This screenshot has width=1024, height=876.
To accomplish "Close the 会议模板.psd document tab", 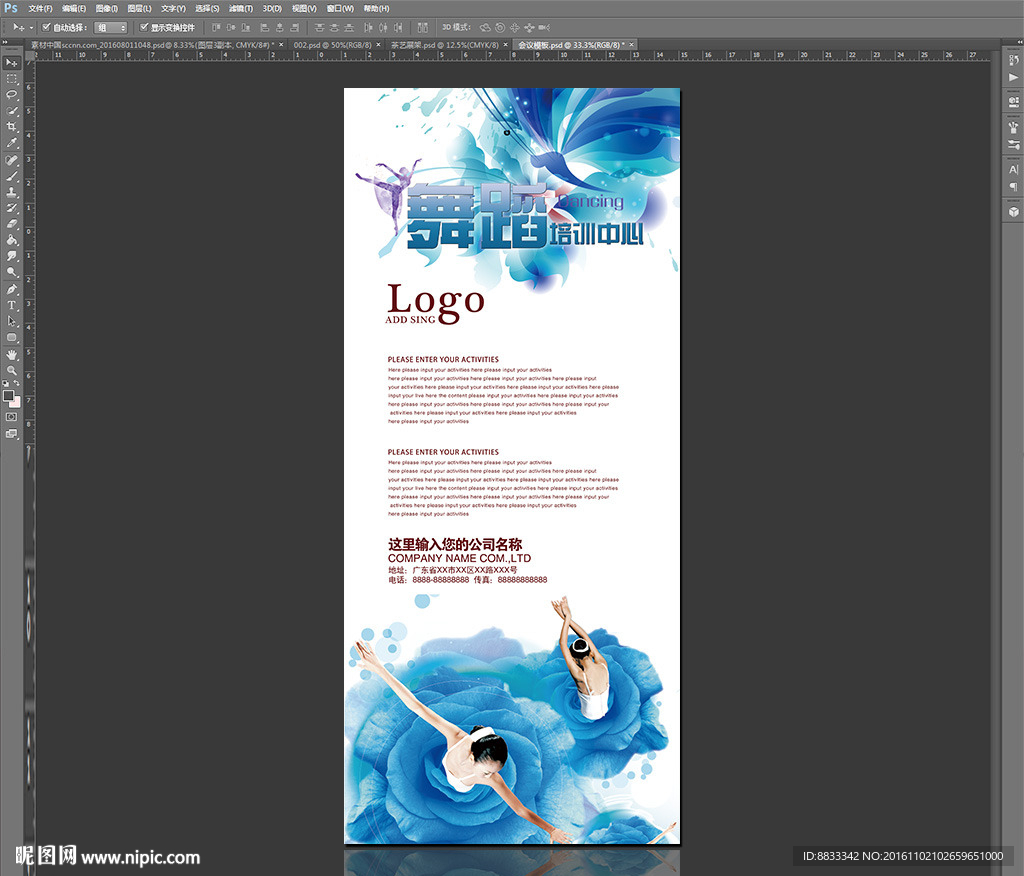I will [632, 45].
